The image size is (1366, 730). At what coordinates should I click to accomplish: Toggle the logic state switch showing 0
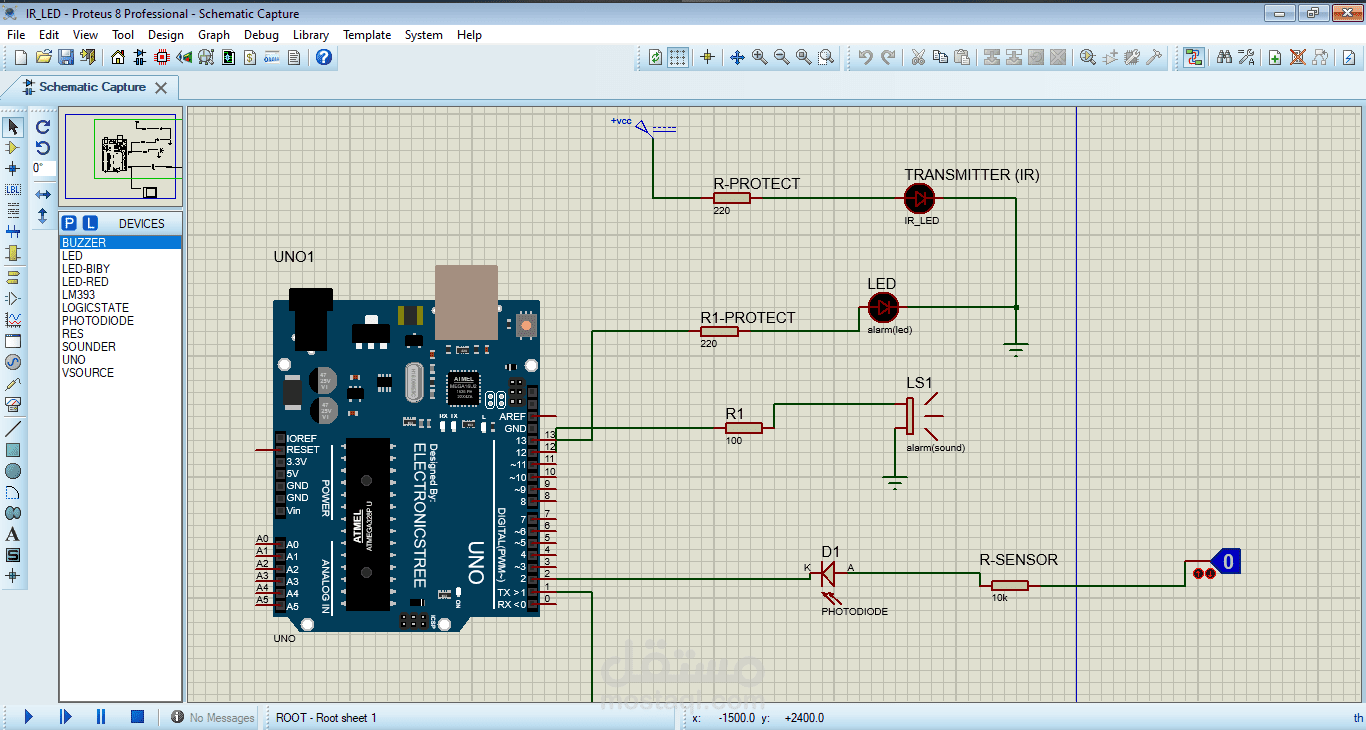[1228, 561]
